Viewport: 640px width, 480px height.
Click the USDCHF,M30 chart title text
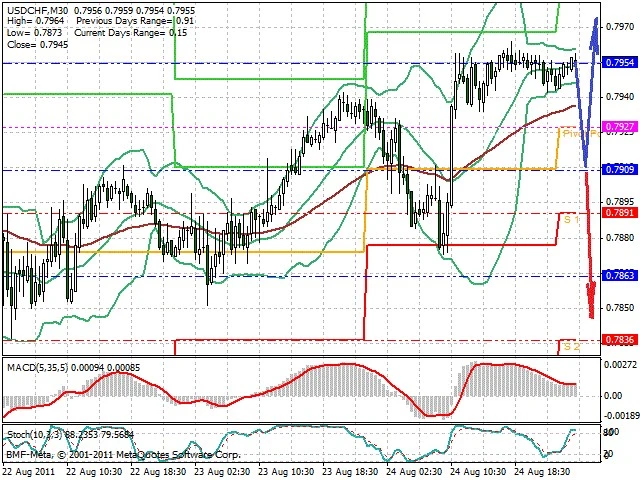point(101,10)
